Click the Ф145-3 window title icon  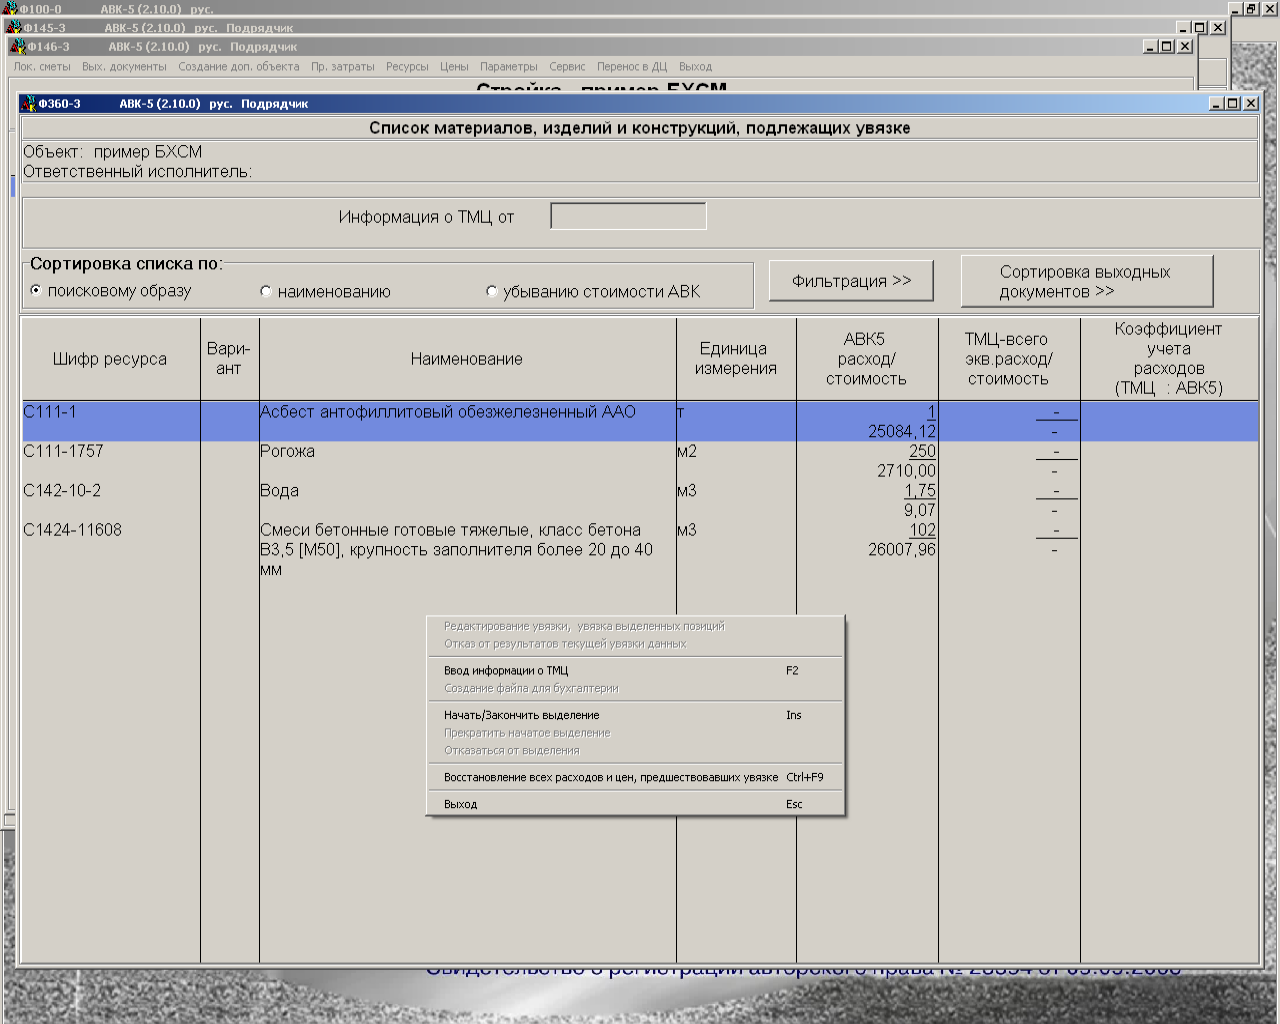[x=13, y=27]
